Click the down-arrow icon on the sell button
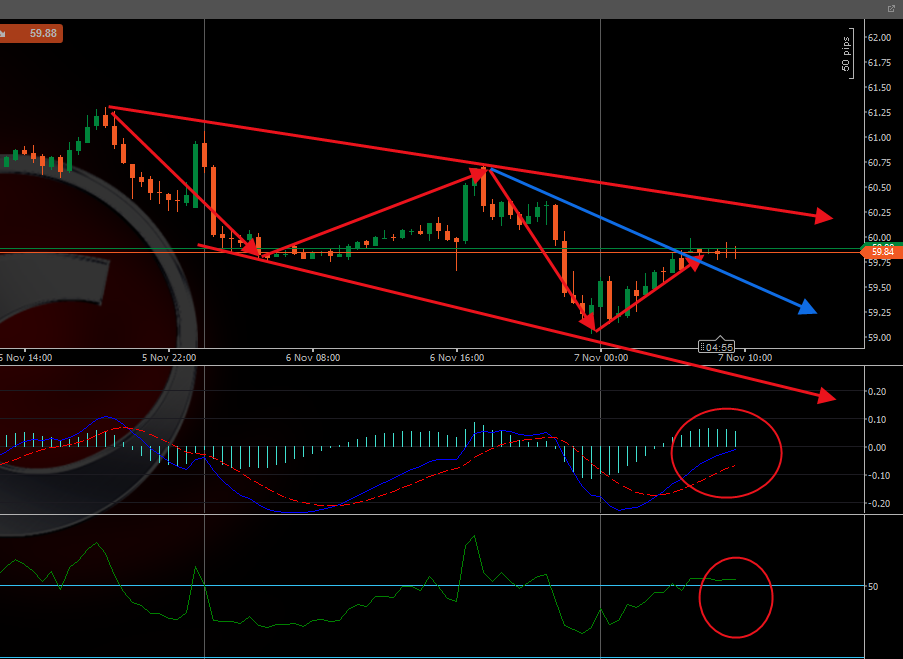Screen dimensions: 903x659 pyautogui.click(x=2, y=34)
